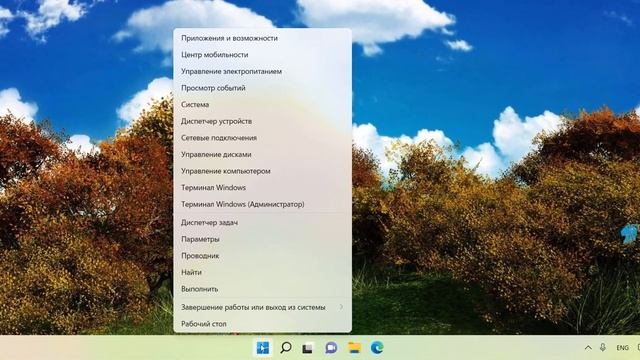Open "Управление электропитанием"
Screen dimensions: 640x360
point(262,71)
